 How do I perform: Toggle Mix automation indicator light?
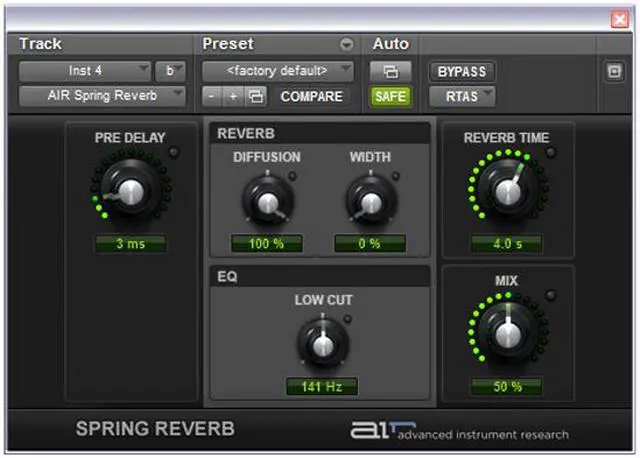click(x=551, y=295)
